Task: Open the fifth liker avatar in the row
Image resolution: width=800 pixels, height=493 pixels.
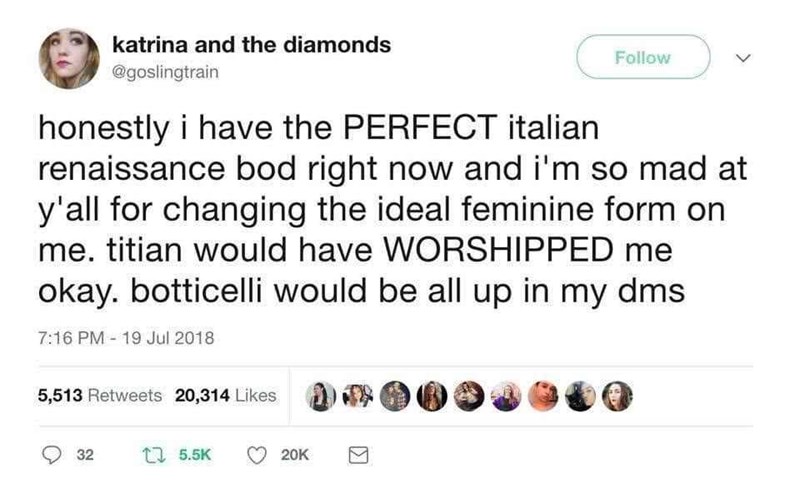Action: click(x=467, y=395)
